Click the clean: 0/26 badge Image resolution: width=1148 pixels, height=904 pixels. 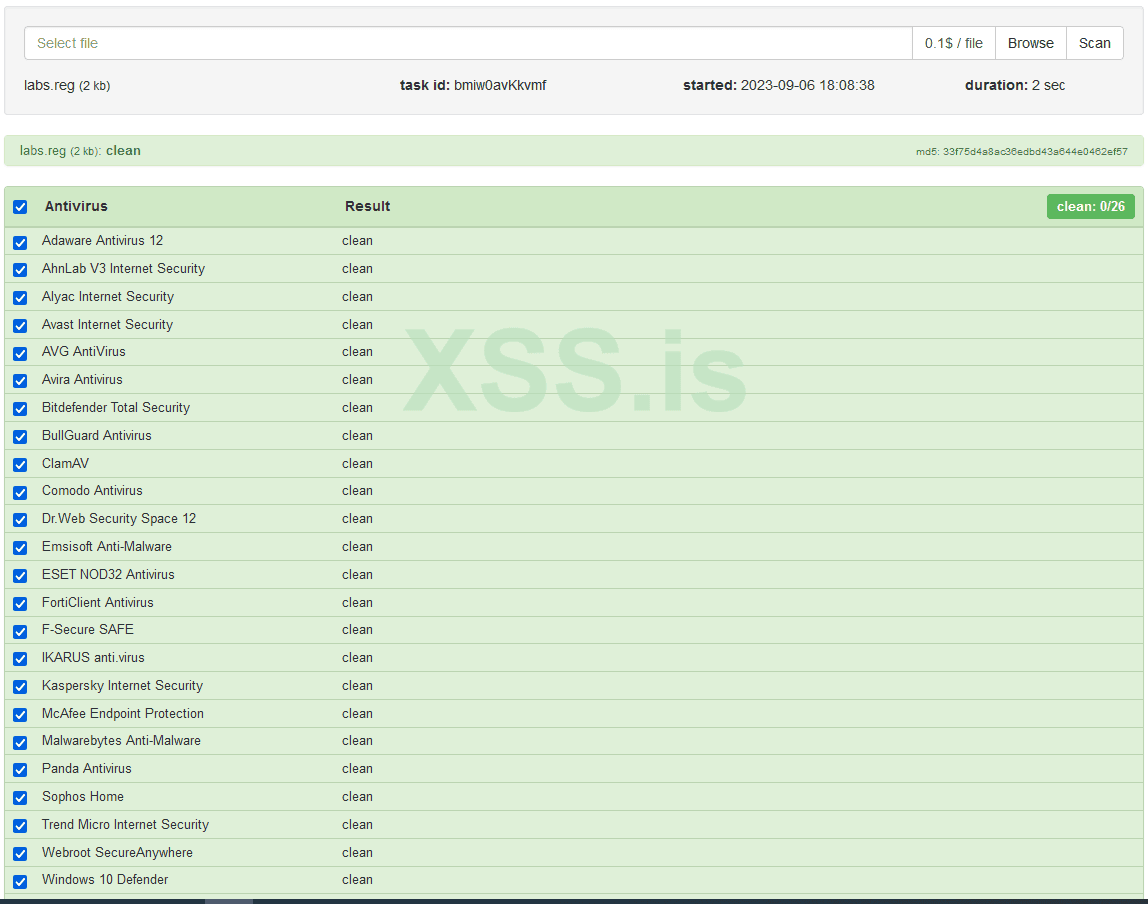coord(1090,206)
